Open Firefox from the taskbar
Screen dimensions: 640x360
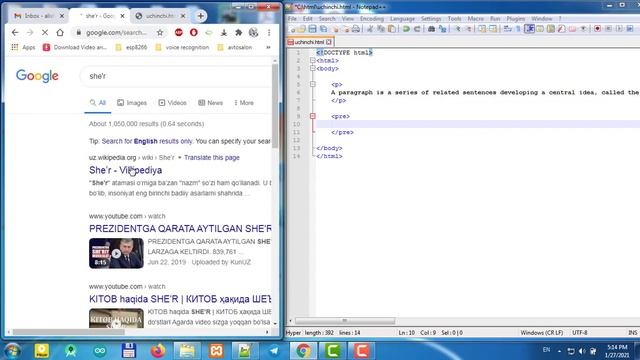pyautogui.click(x=158, y=351)
